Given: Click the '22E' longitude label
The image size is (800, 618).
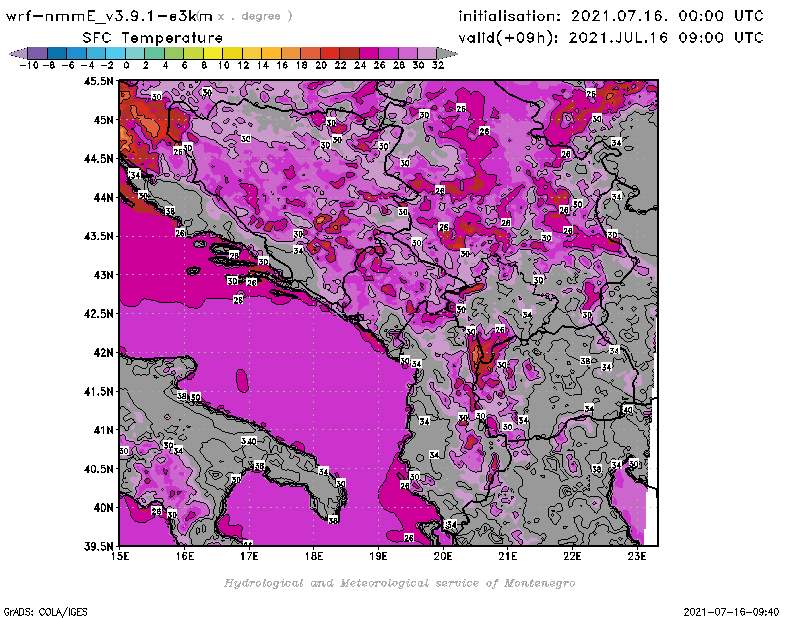Looking at the screenshot, I should coord(572,556).
